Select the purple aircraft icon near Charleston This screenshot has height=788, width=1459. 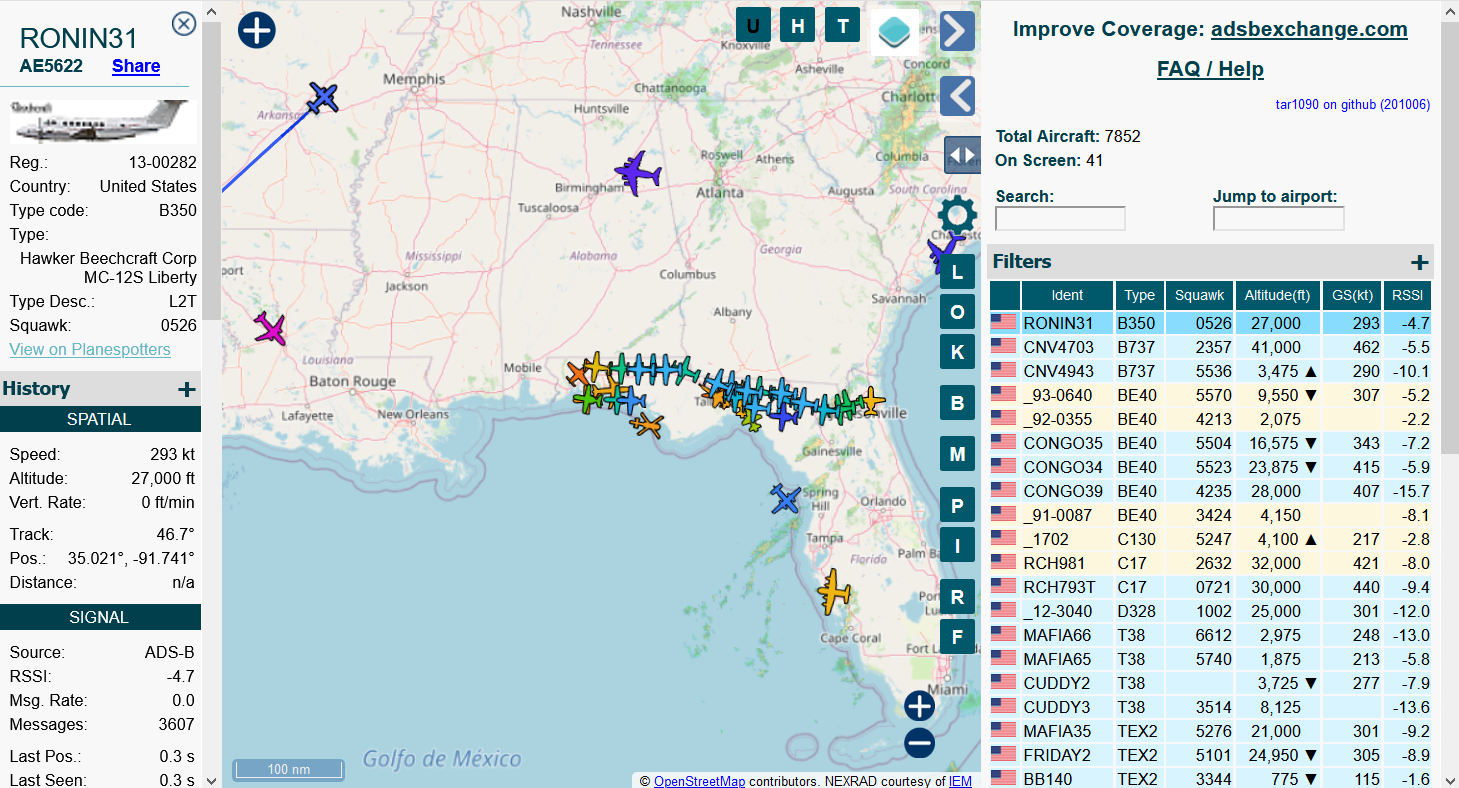pyautogui.click(x=943, y=250)
